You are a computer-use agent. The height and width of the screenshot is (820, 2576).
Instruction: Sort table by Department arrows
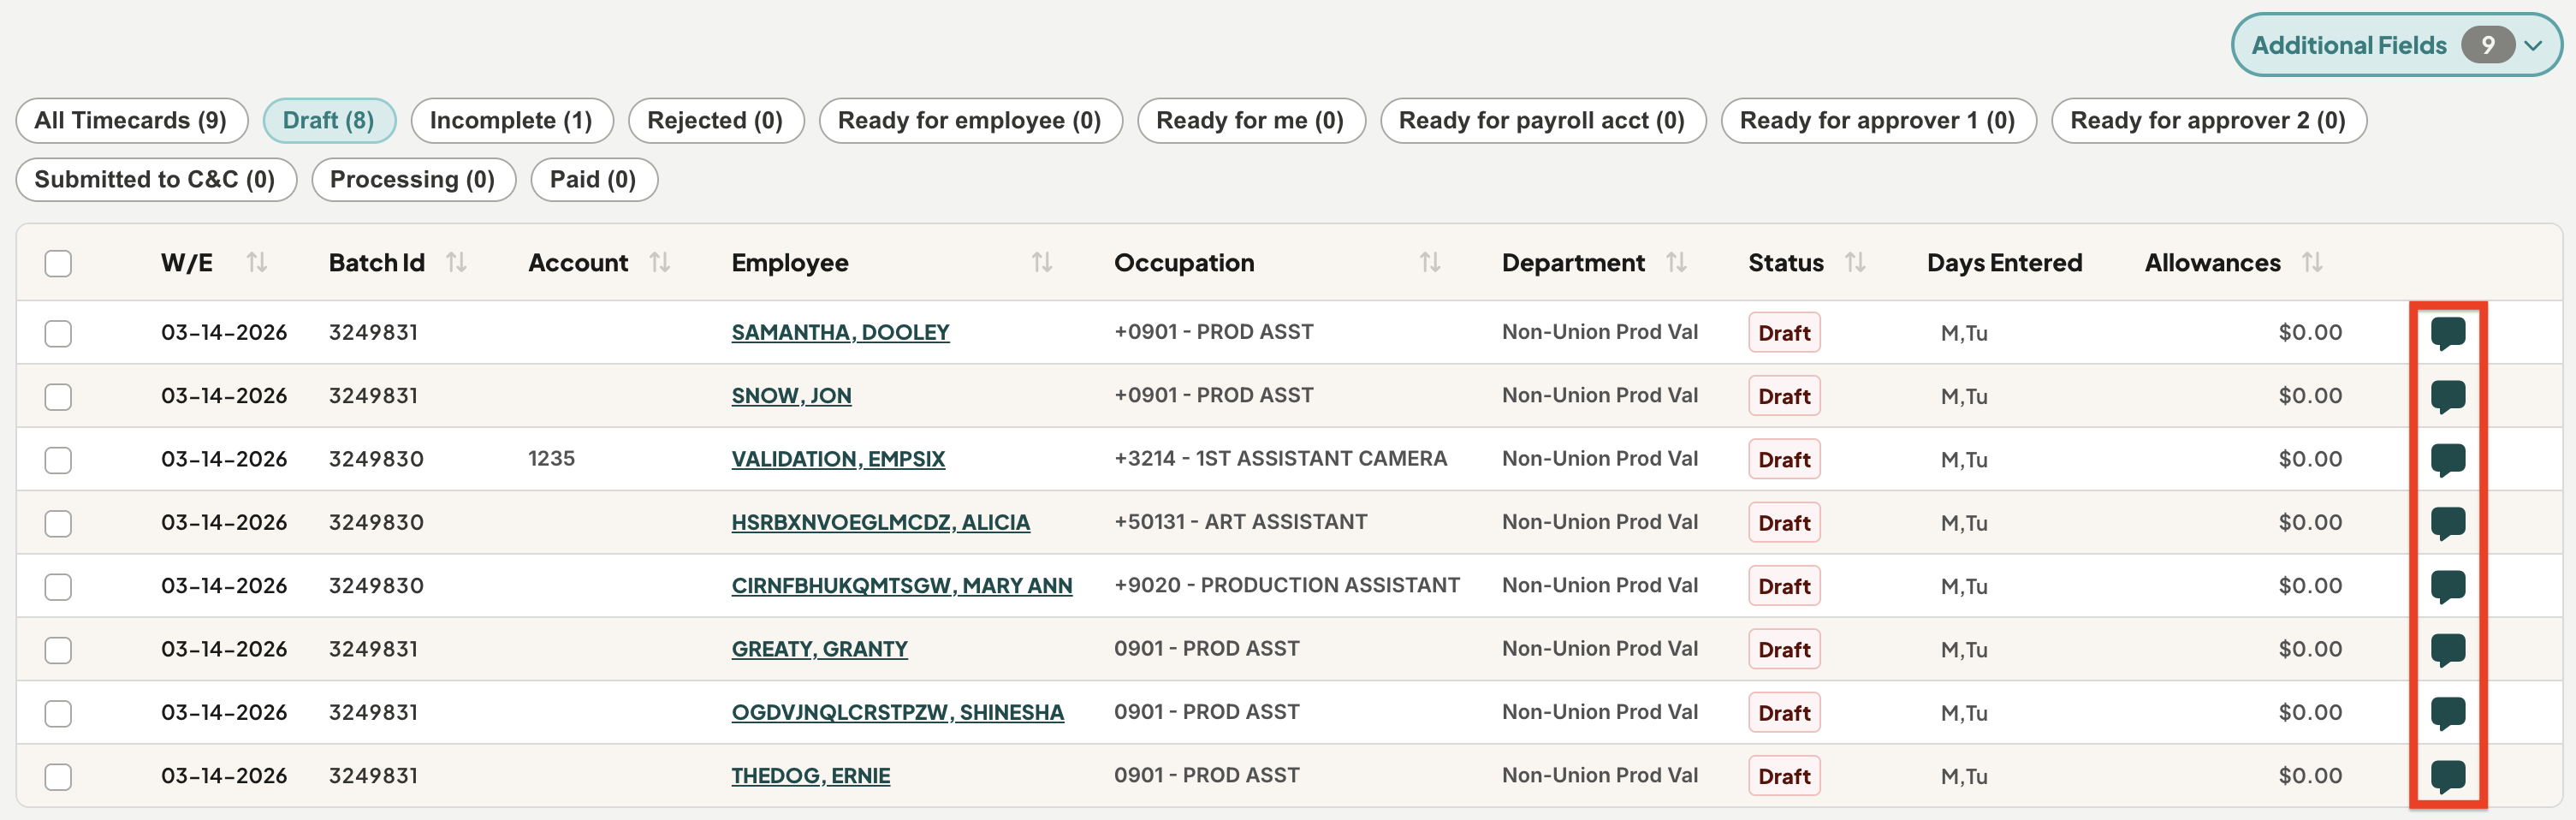coord(1676,262)
